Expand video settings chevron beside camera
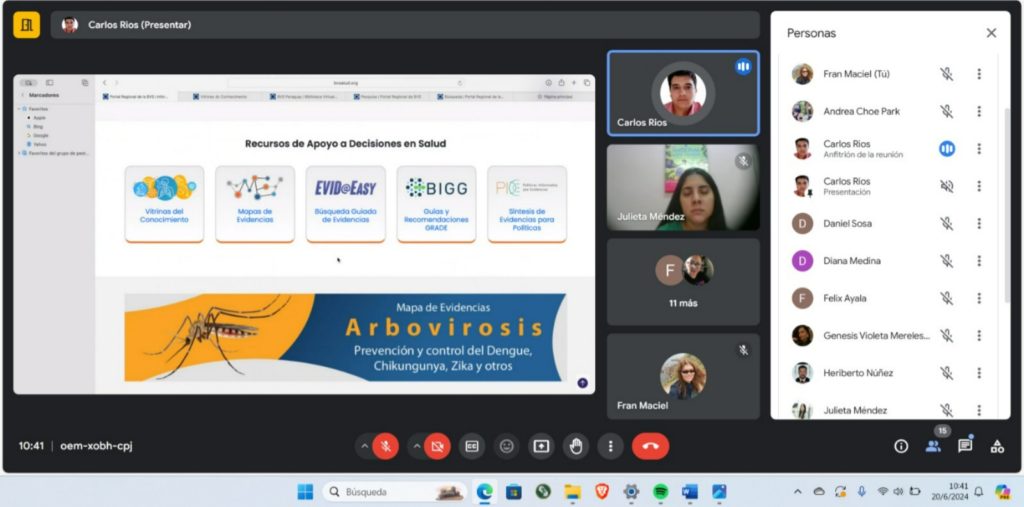The width and height of the screenshot is (1024, 507). (415, 446)
